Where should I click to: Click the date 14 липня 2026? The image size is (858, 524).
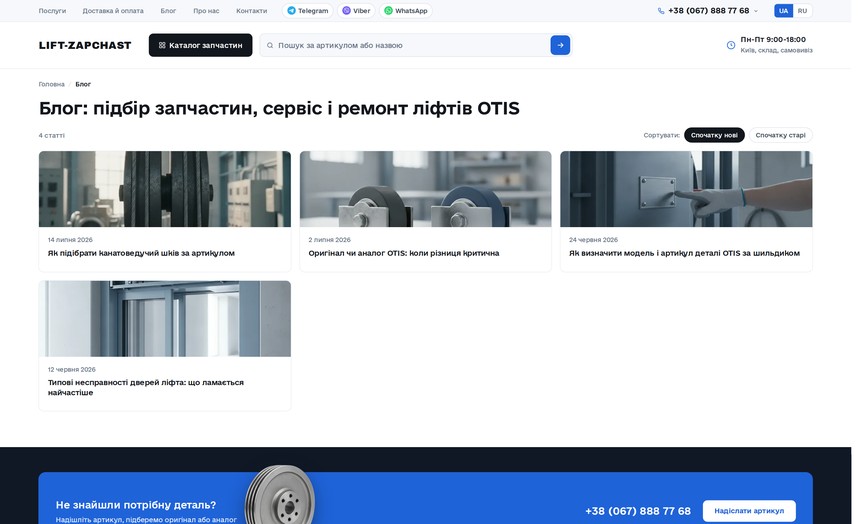coord(70,240)
